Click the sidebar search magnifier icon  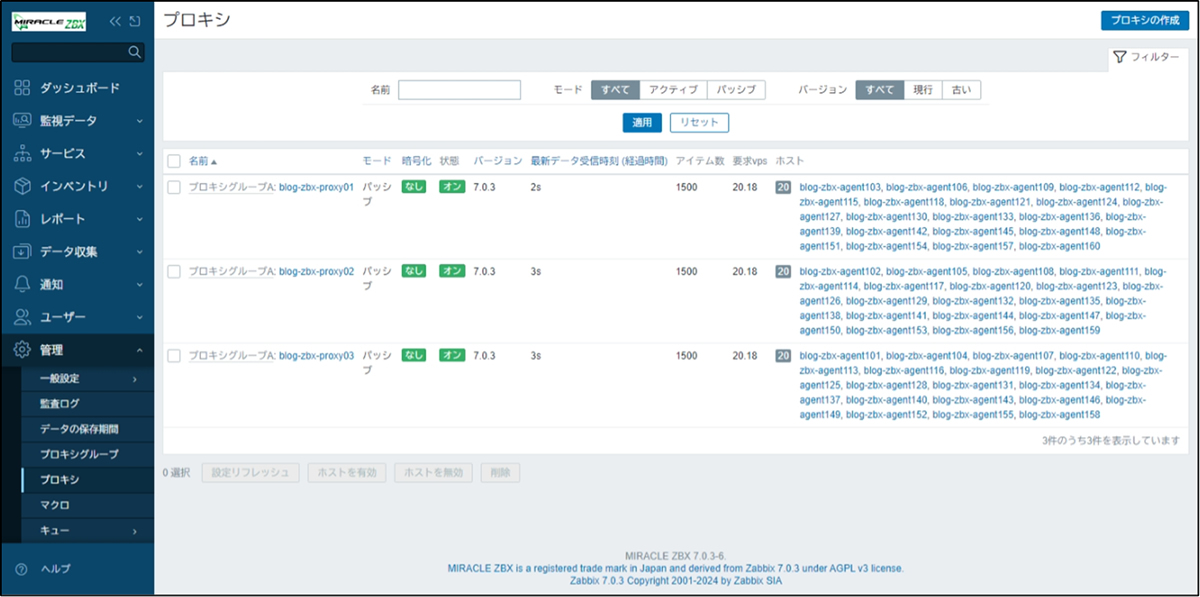(135, 52)
